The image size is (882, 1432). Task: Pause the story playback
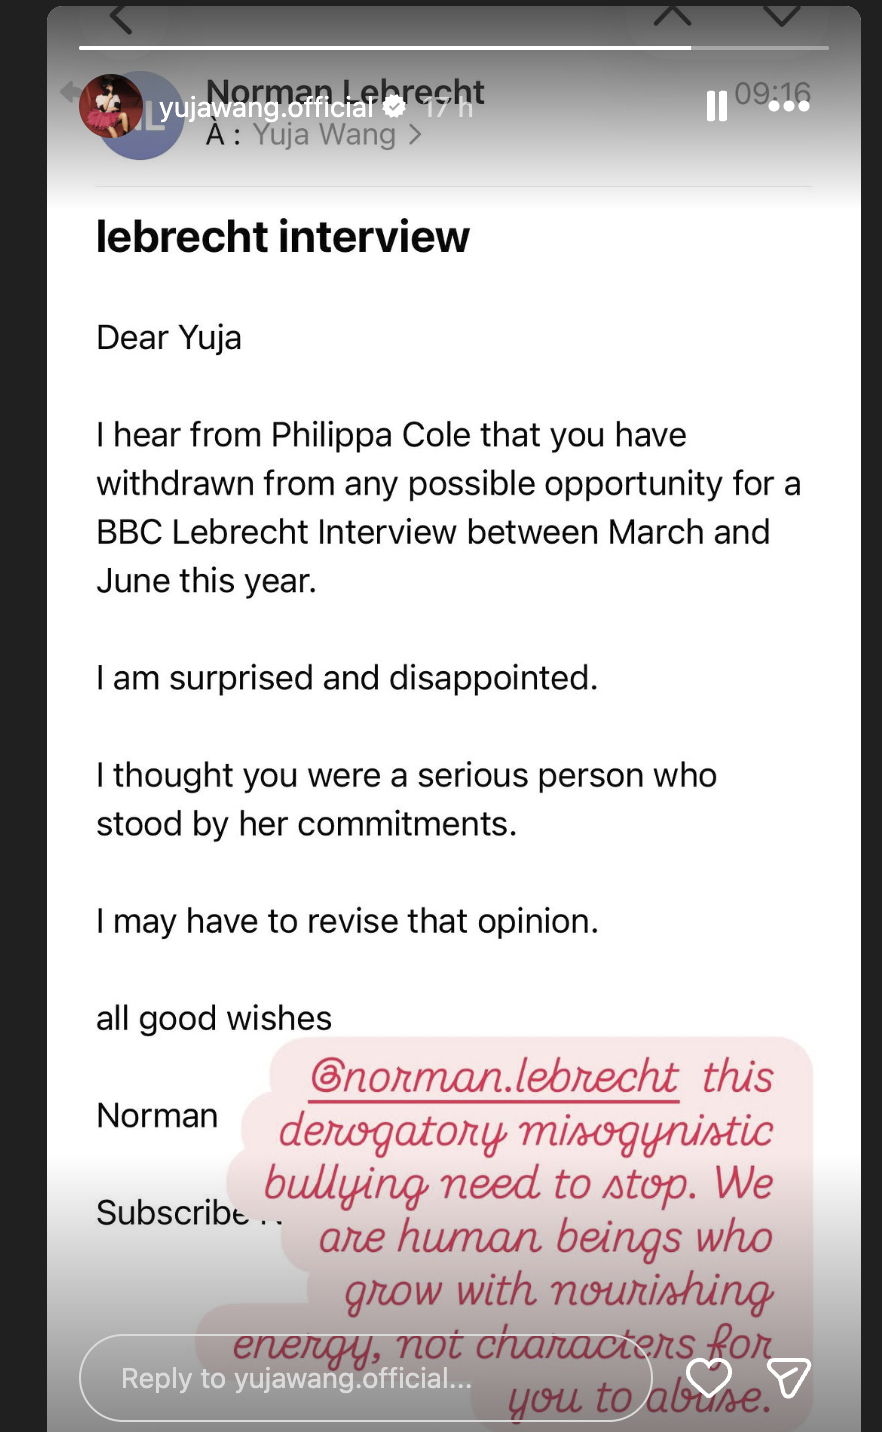click(717, 106)
